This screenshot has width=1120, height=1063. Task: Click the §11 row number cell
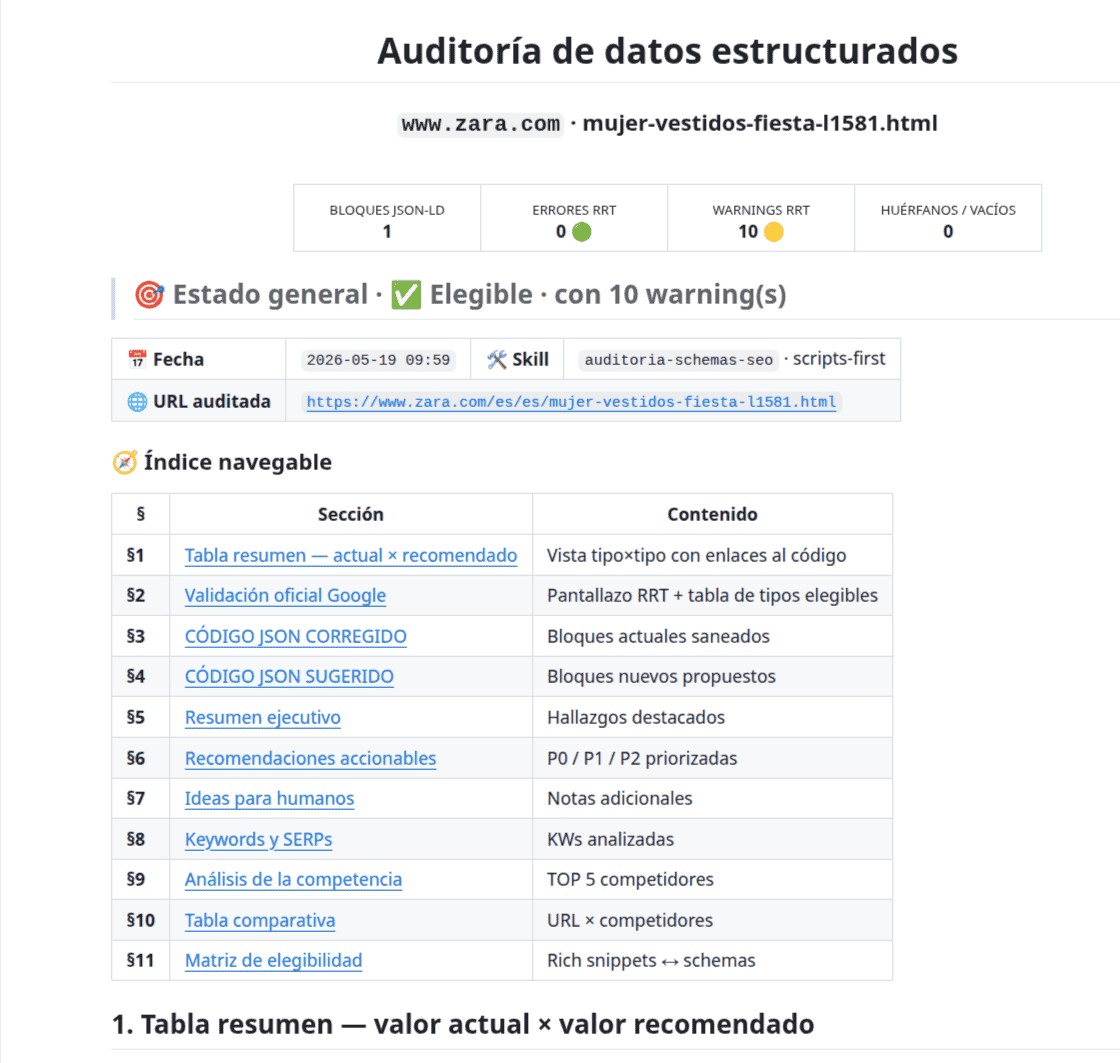(141, 960)
